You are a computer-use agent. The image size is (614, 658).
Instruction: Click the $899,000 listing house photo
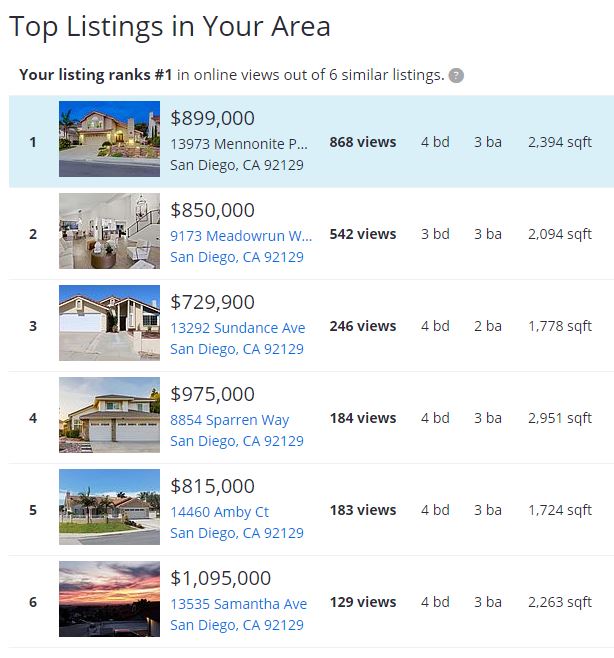110,139
